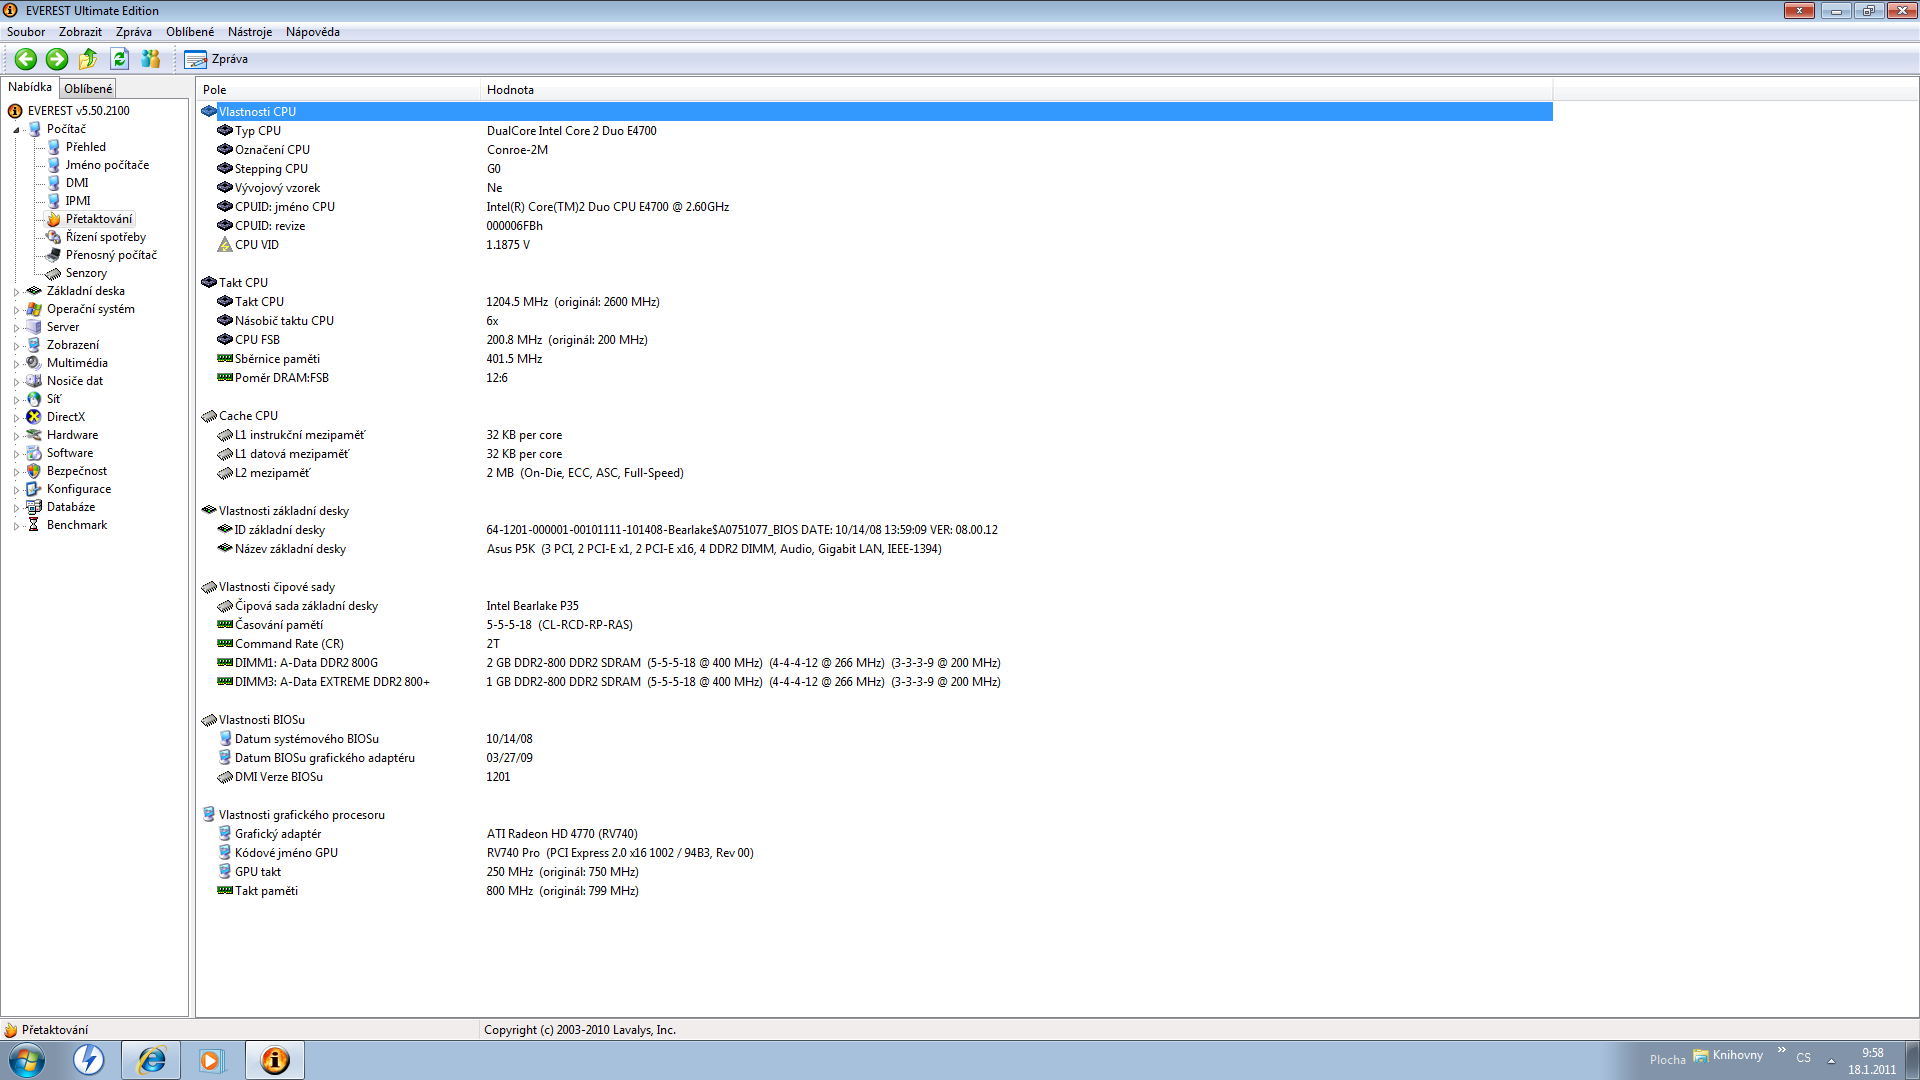
Task: Click the users icon in the toolbar
Action: pos(151,59)
